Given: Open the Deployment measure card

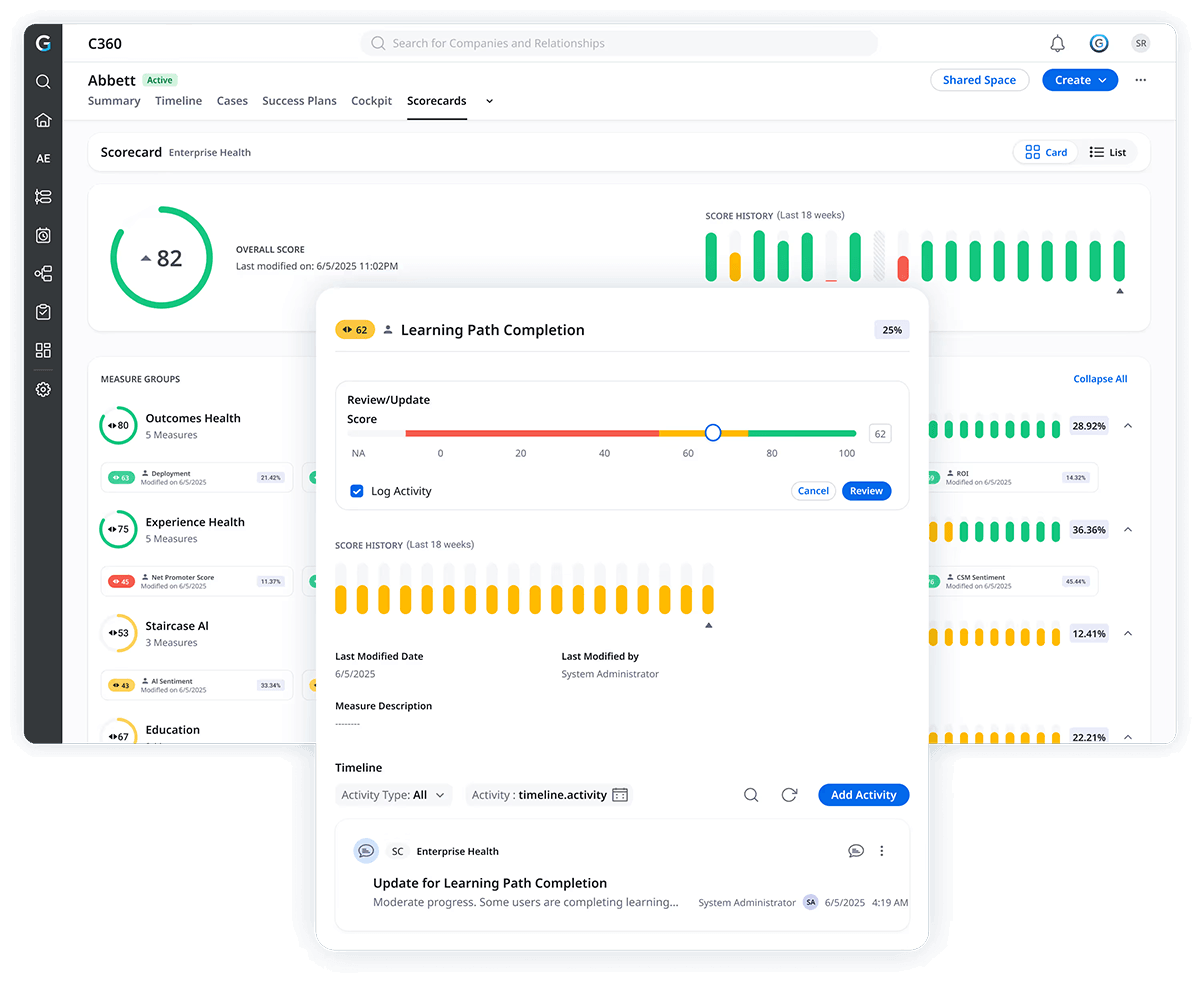Looking at the screenshot, I should [196, 478].
